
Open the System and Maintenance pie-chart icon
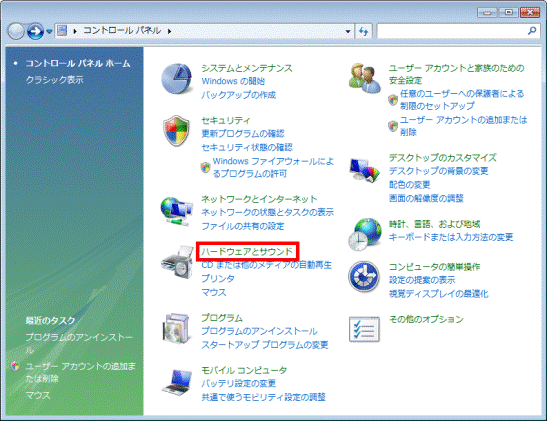coord(177,78)
